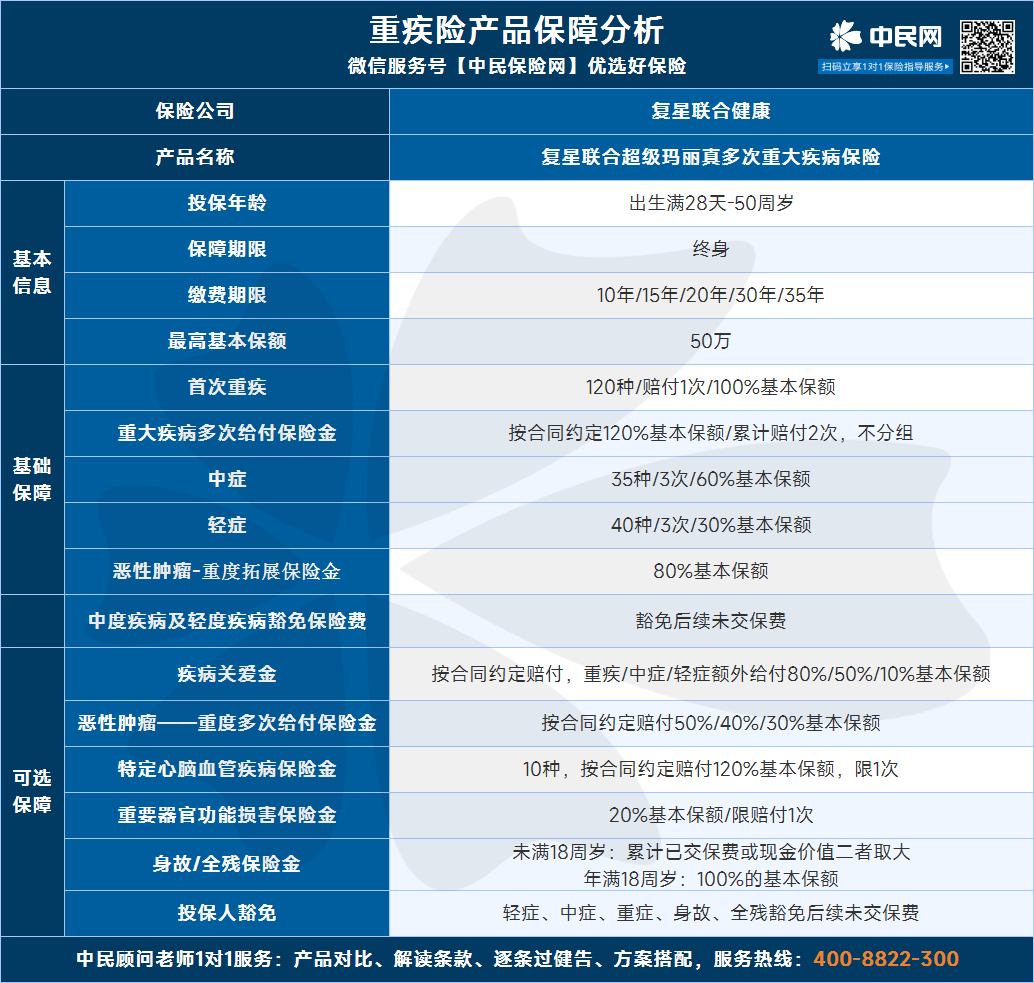Click the value 豁免后续未交保费
This screenshot has width=1034, height=983.
(711, 621)
